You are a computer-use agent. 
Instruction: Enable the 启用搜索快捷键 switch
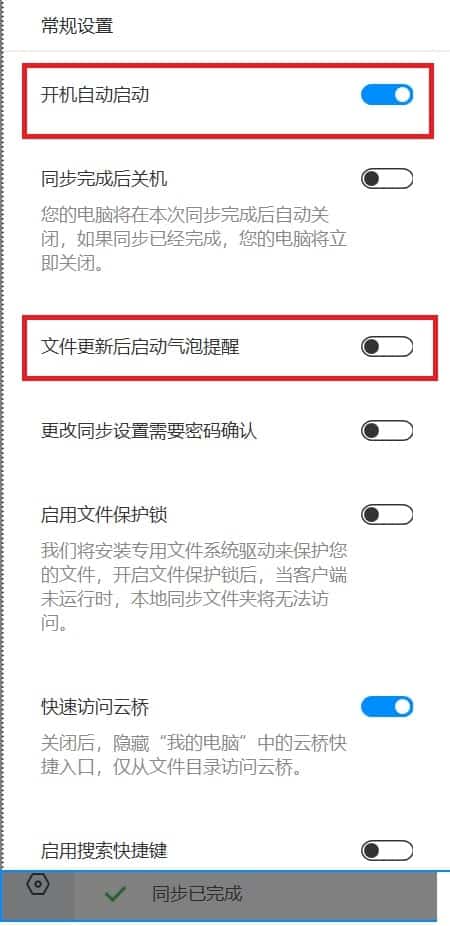point(387,851)
